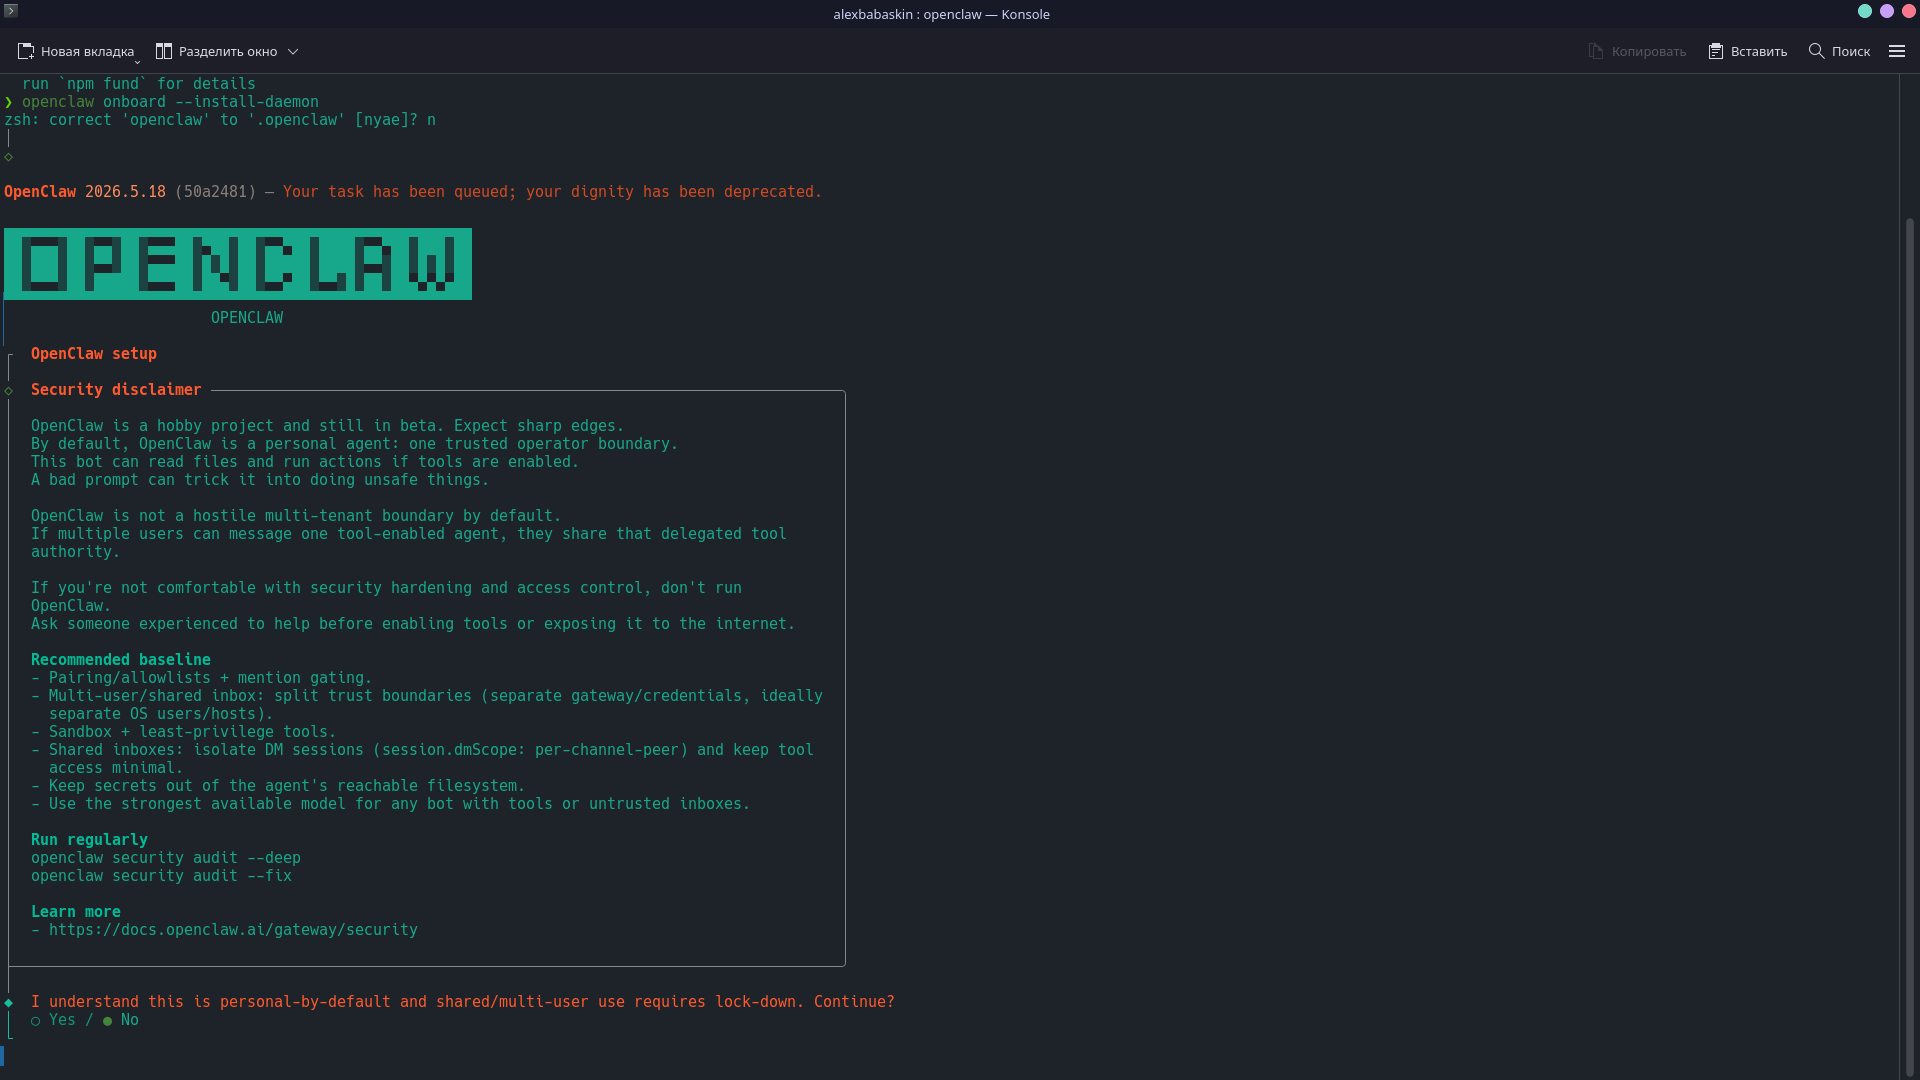Click the terminal cursor on the last line
This screenshot has height=1080, width=1920.
tap(2, 1056)
